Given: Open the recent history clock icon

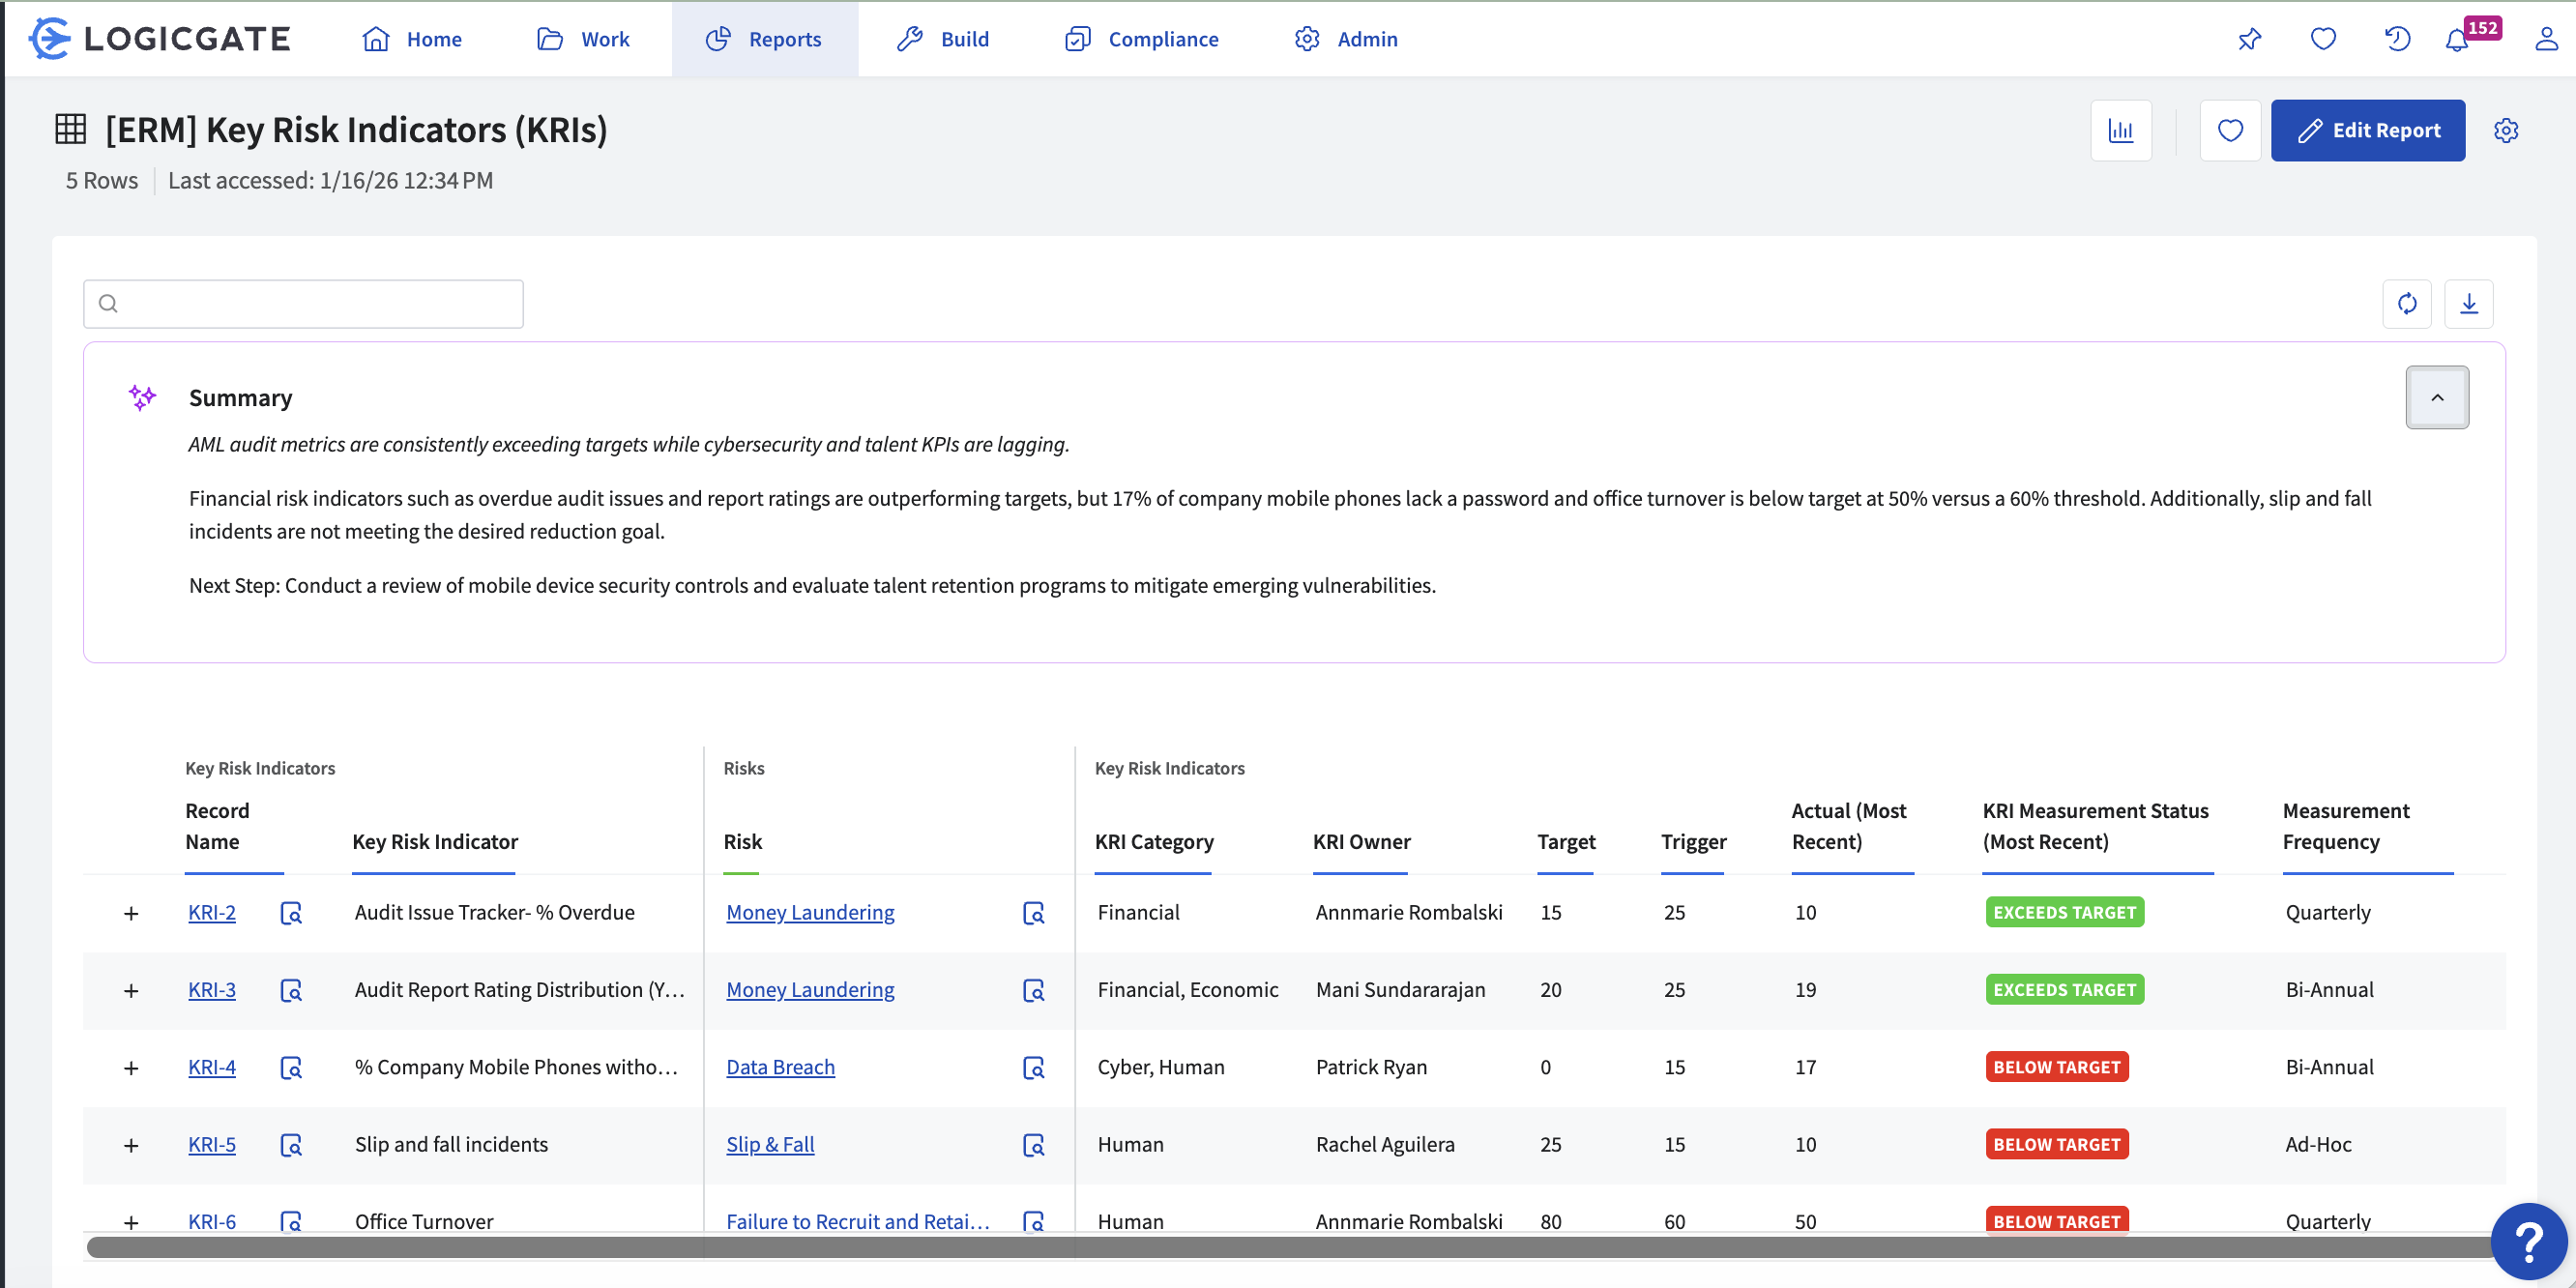Looking at the screenshot, I should pos(2397,39).
